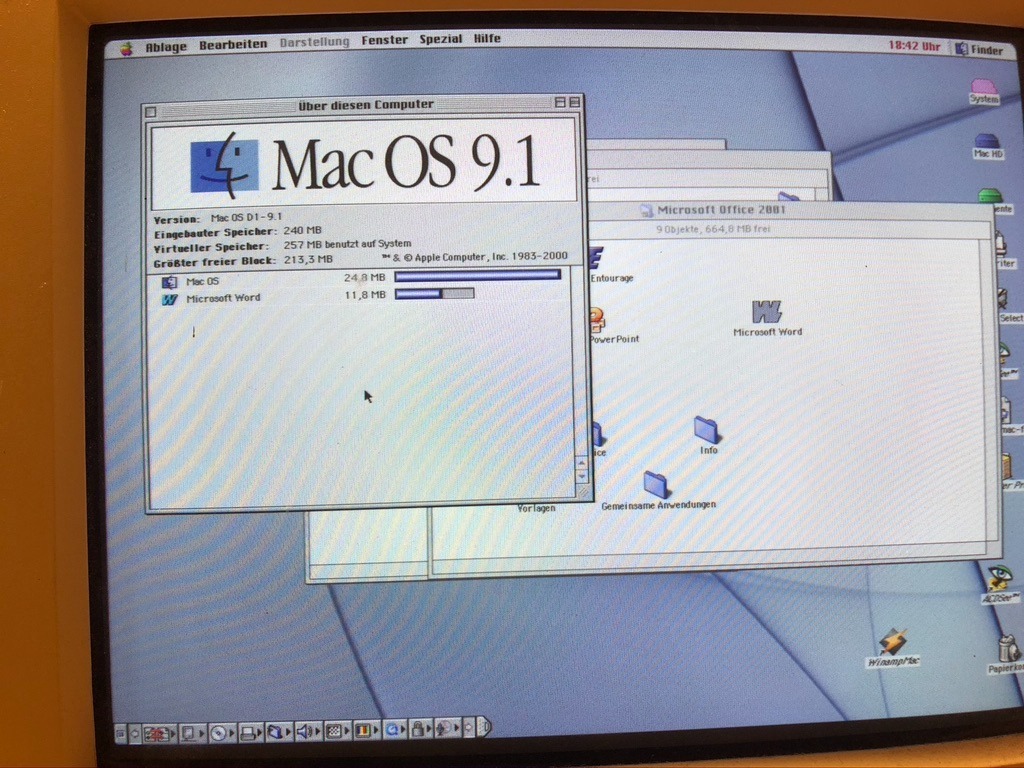Open the Fenster menu

point(385,40)
